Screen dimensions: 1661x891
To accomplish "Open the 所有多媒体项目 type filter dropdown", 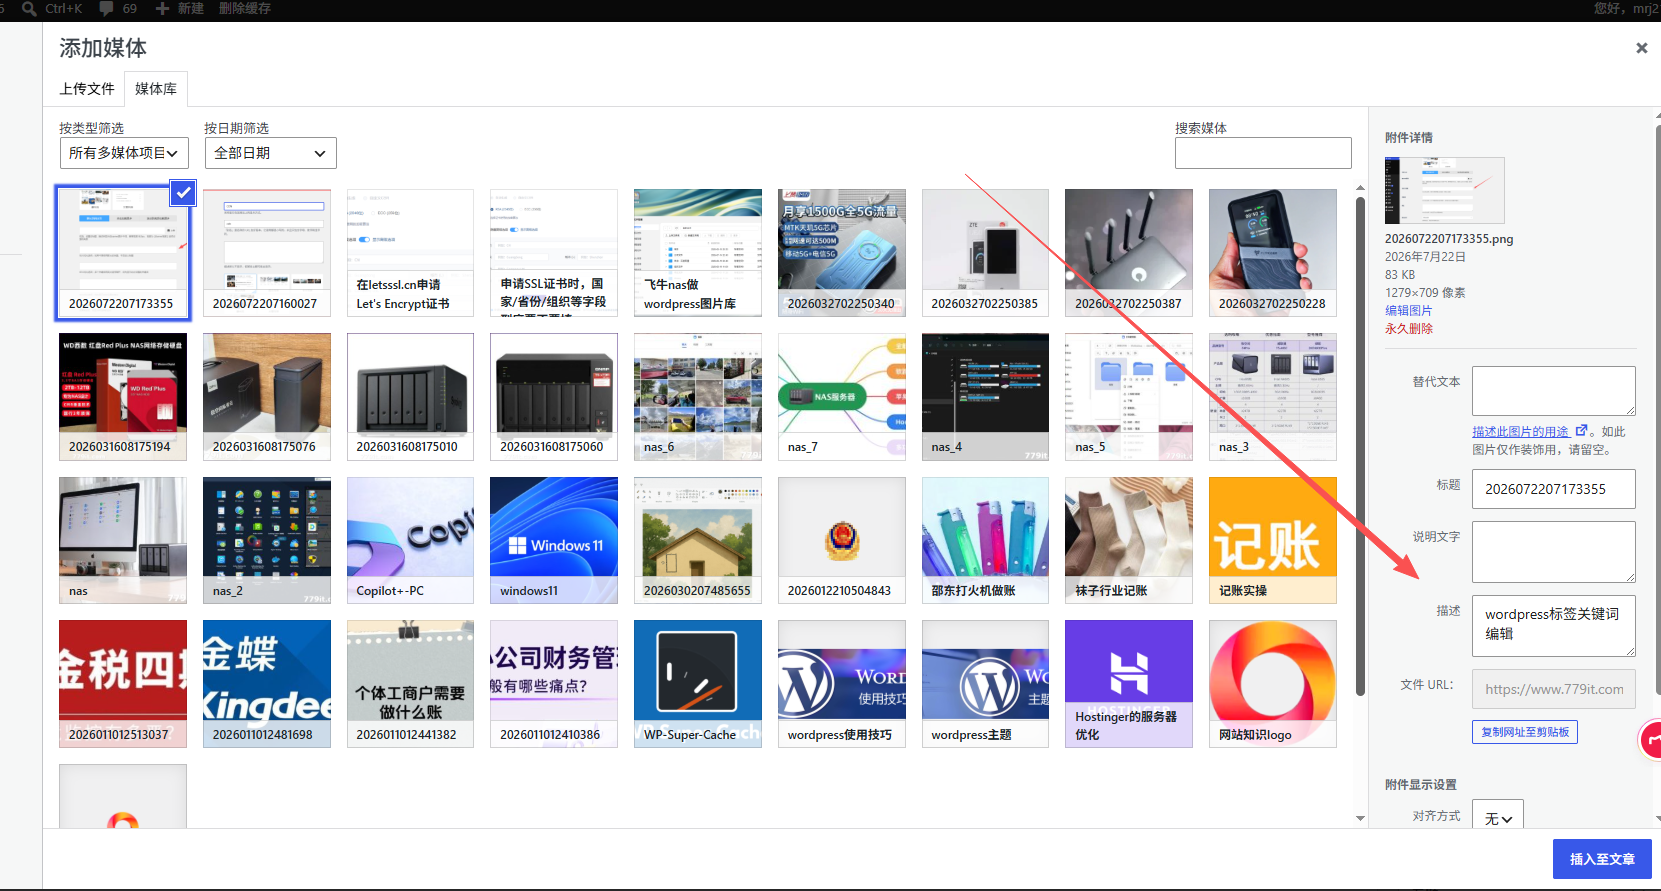I will pos(124,153).
